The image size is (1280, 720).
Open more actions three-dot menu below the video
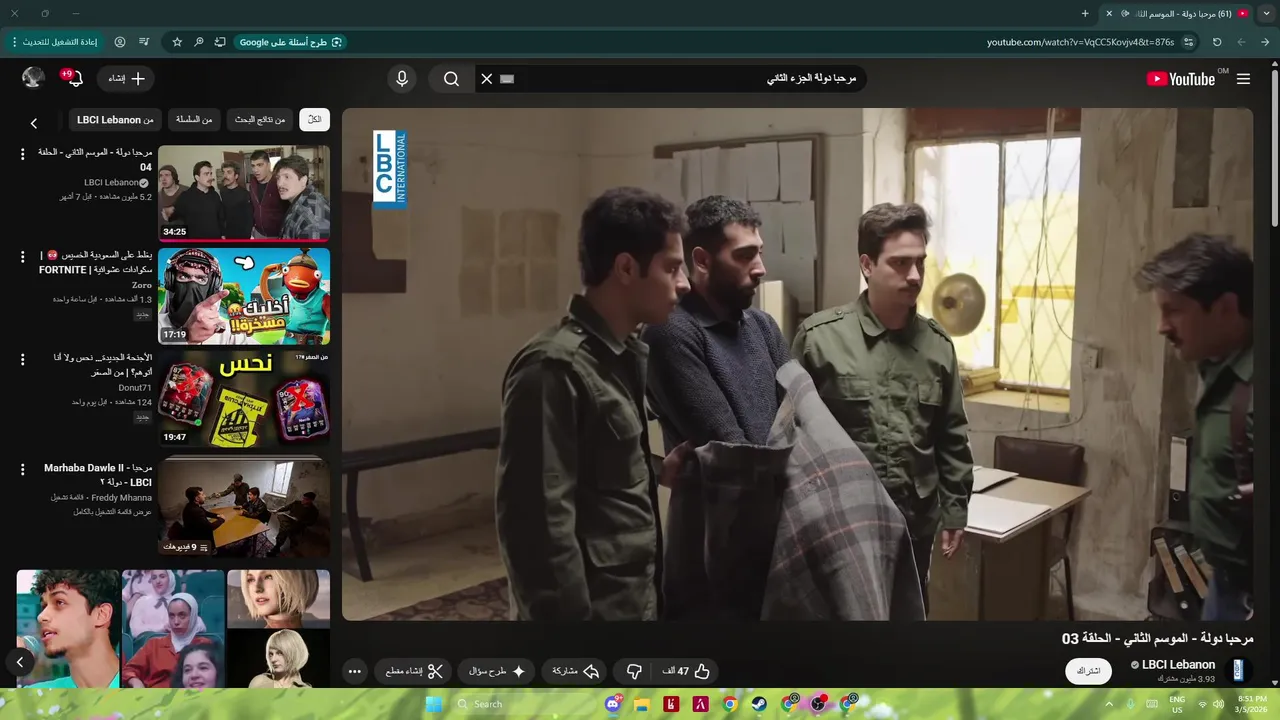point(355,672)
